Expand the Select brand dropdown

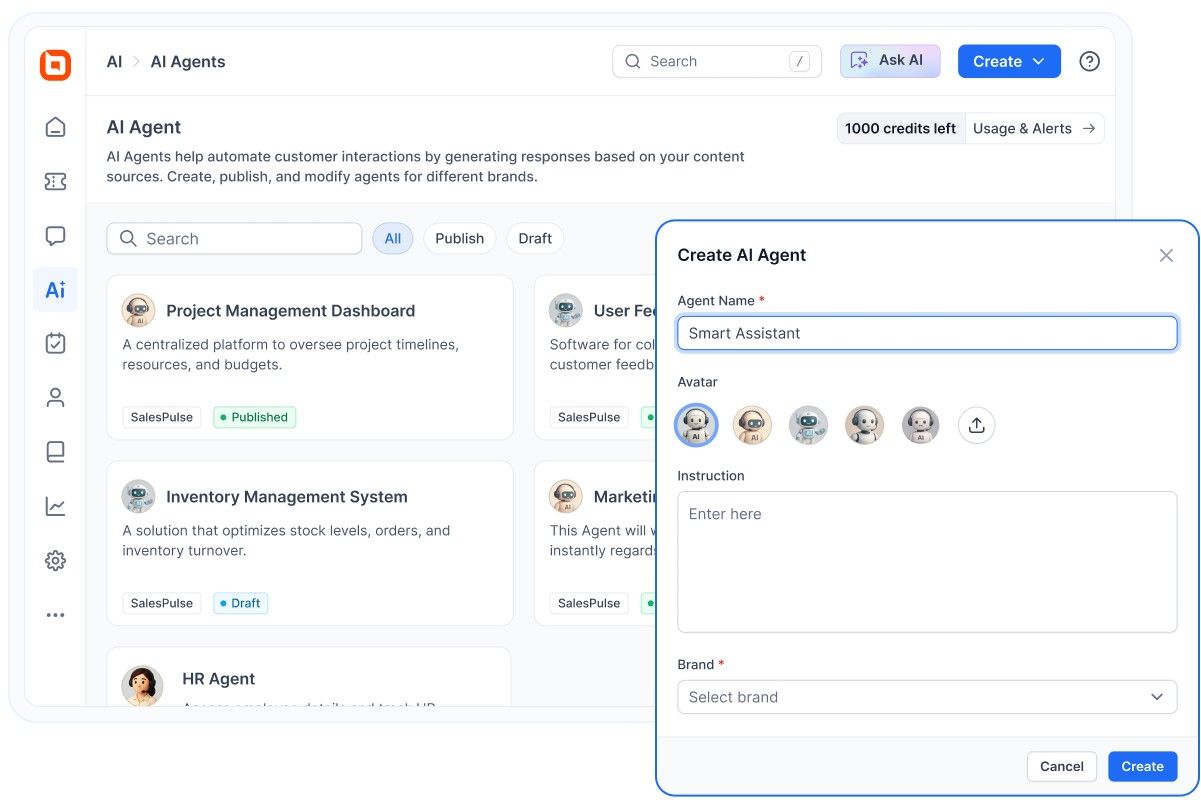pos(926,697)
